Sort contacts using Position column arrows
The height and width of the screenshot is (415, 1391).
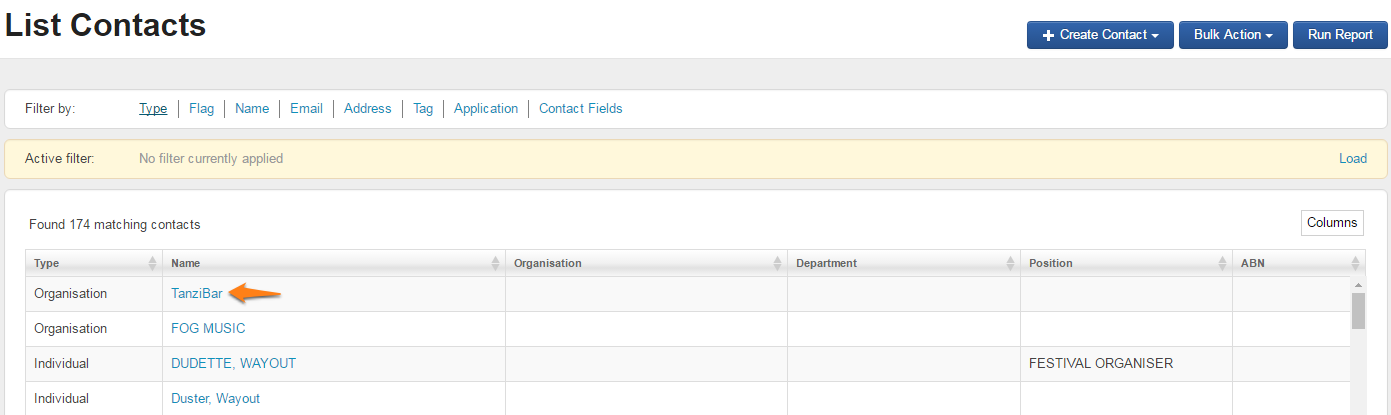click(1222, 263)
